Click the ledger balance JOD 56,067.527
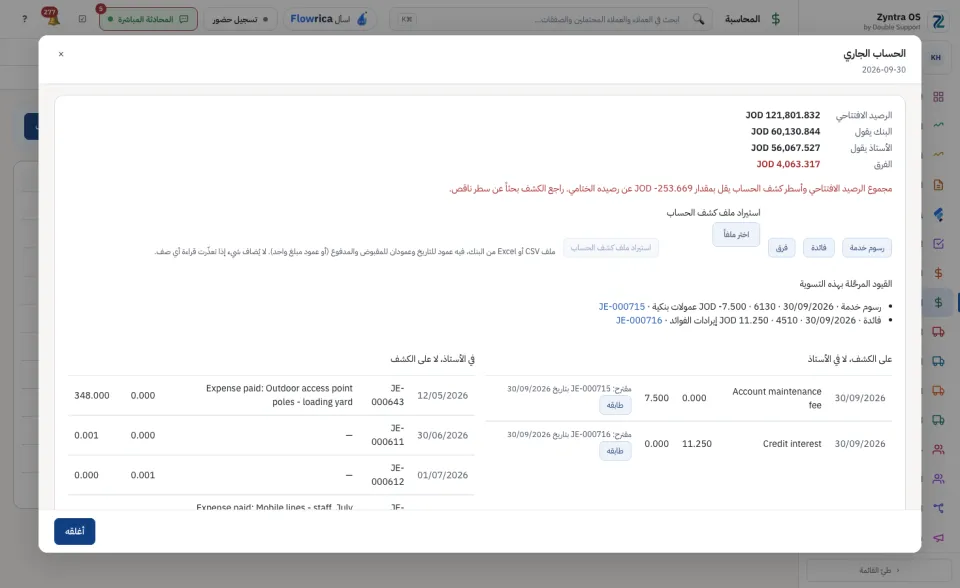960x588 pixels. [786, 148]
